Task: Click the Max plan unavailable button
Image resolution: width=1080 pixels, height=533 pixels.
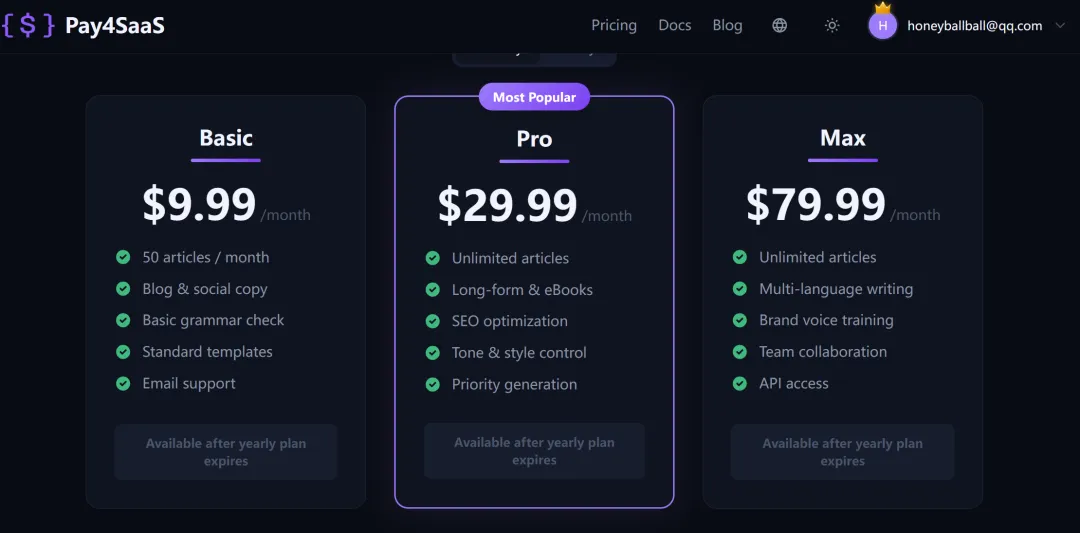Action: click(842, 452)
